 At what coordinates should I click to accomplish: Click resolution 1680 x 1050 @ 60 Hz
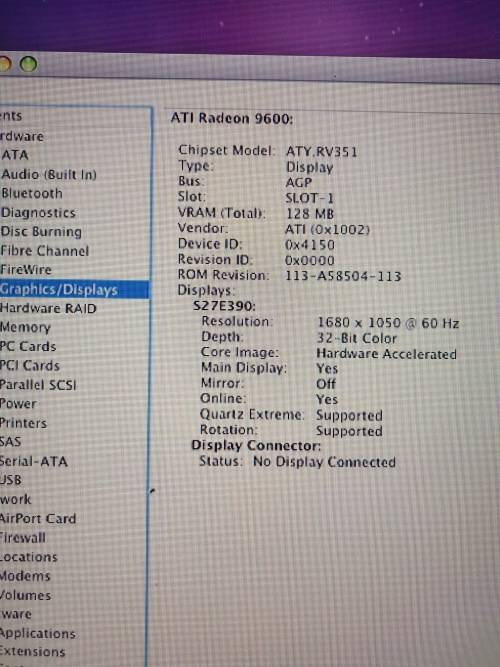(x=388, y=323)
